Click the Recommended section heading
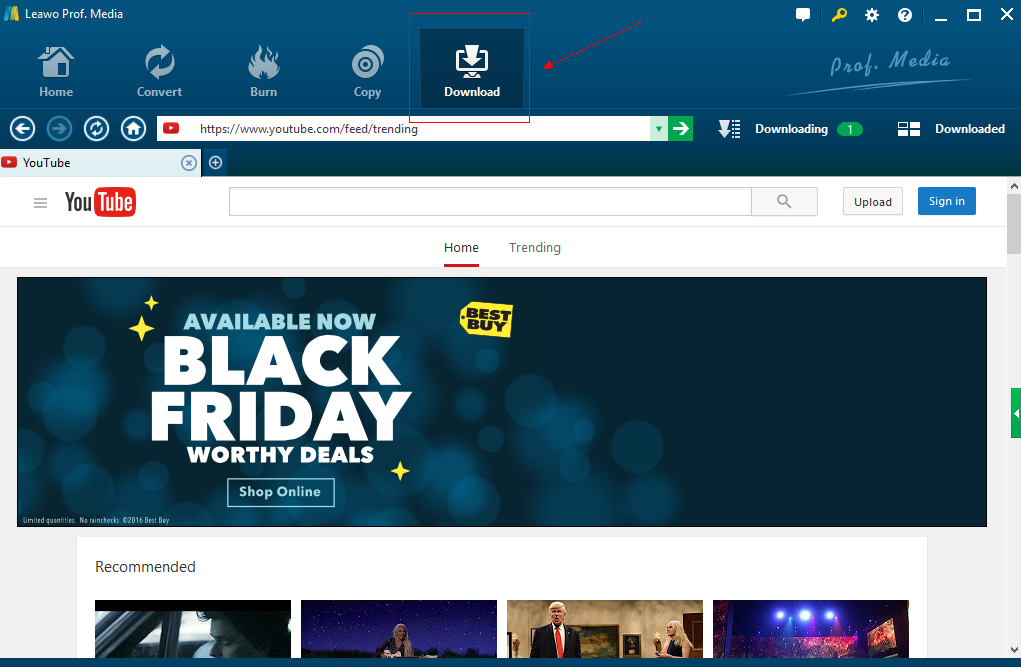Image resolution: width=1021 pixels, height=667 pixels. (145, 567)
